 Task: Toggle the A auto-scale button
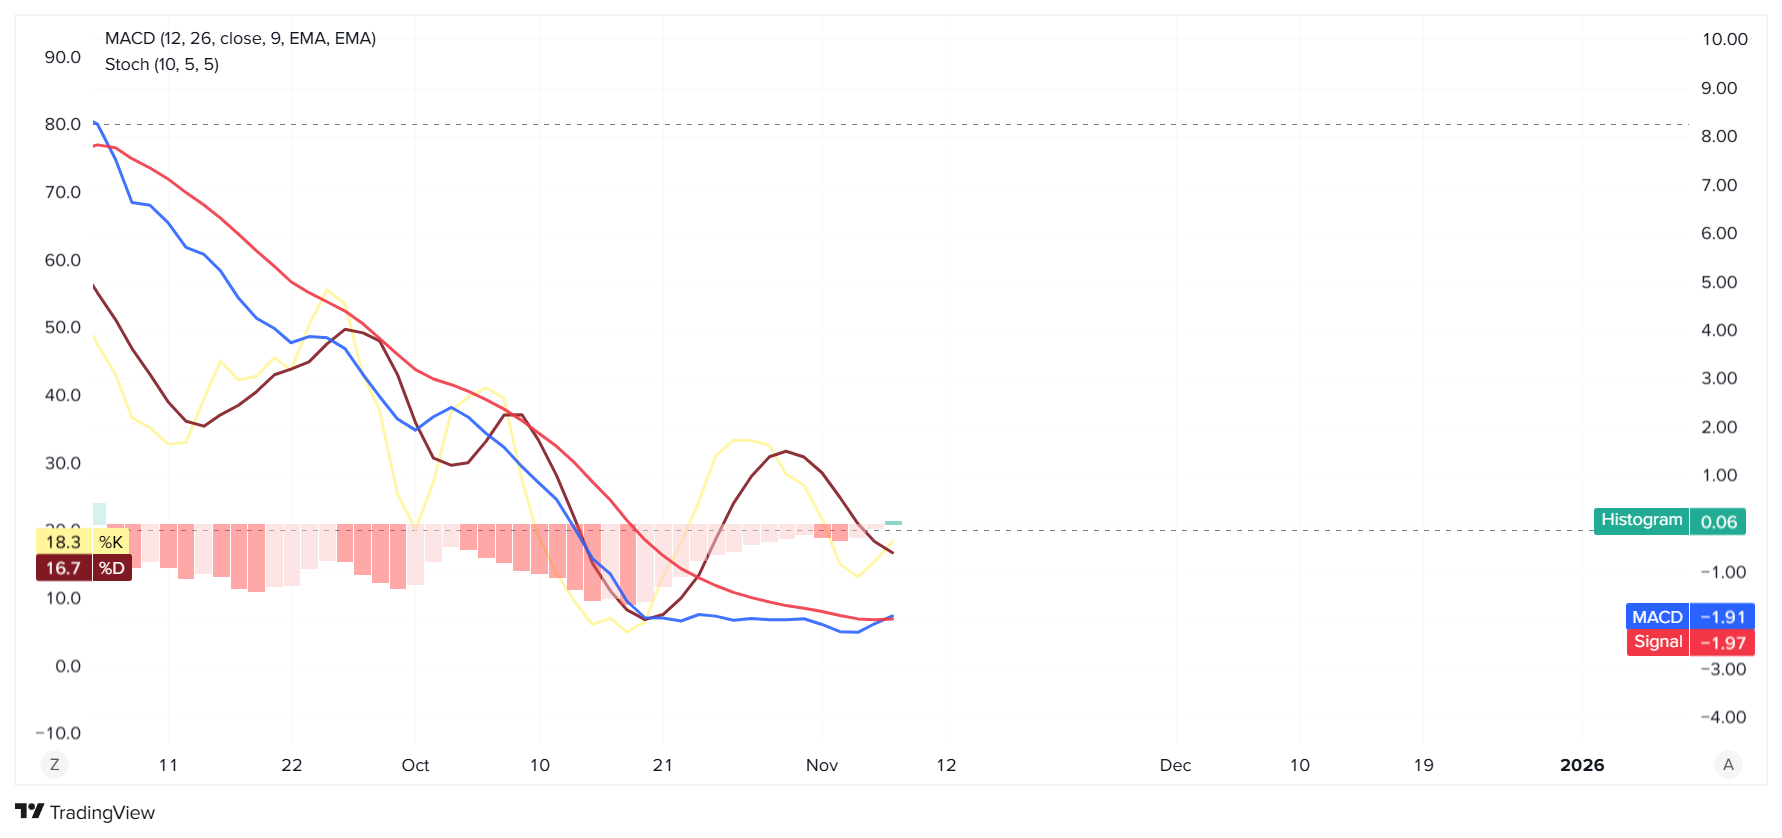click(x=1728, y=765)
